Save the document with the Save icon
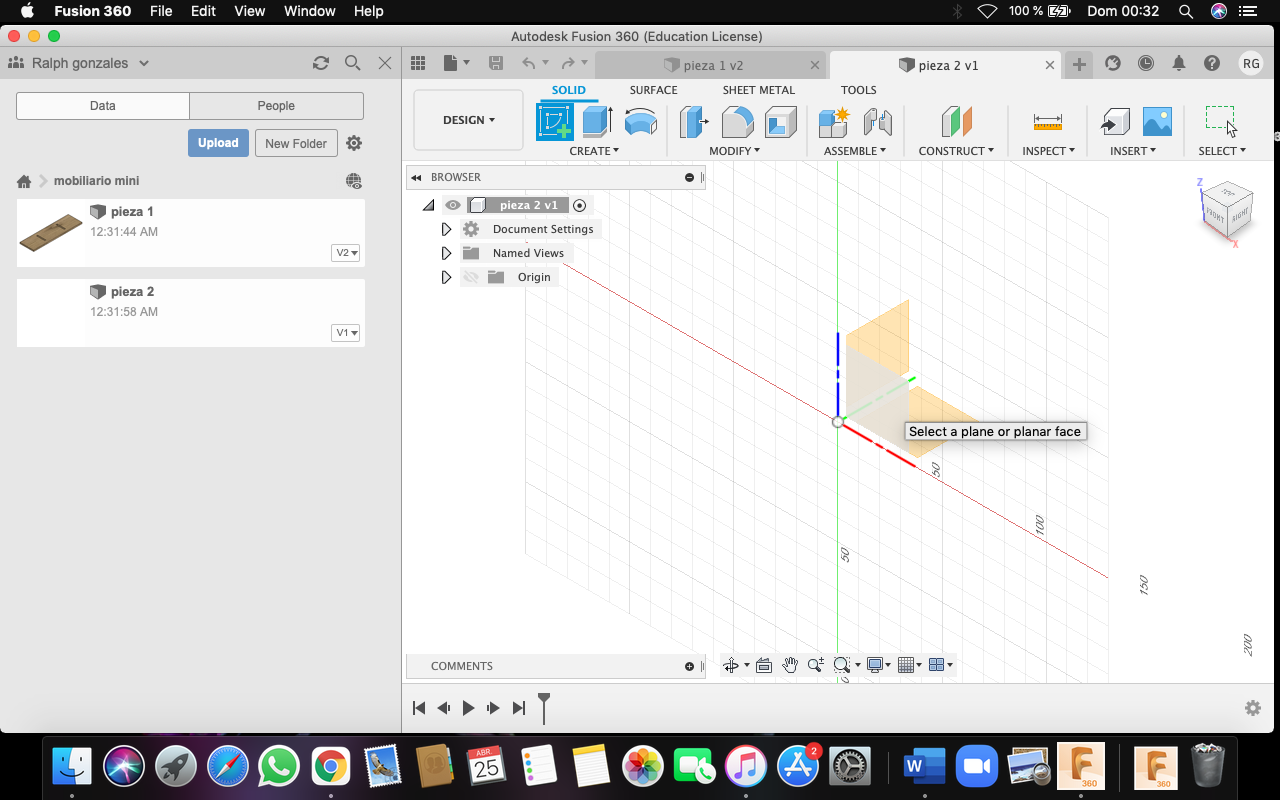The width and height of the screenshot is (1280, 800). 495,63
